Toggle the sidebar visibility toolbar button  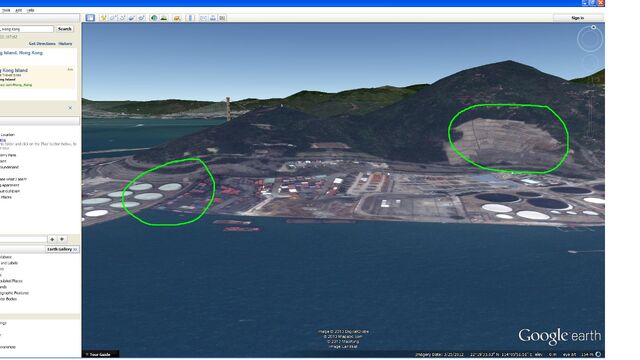90,18
